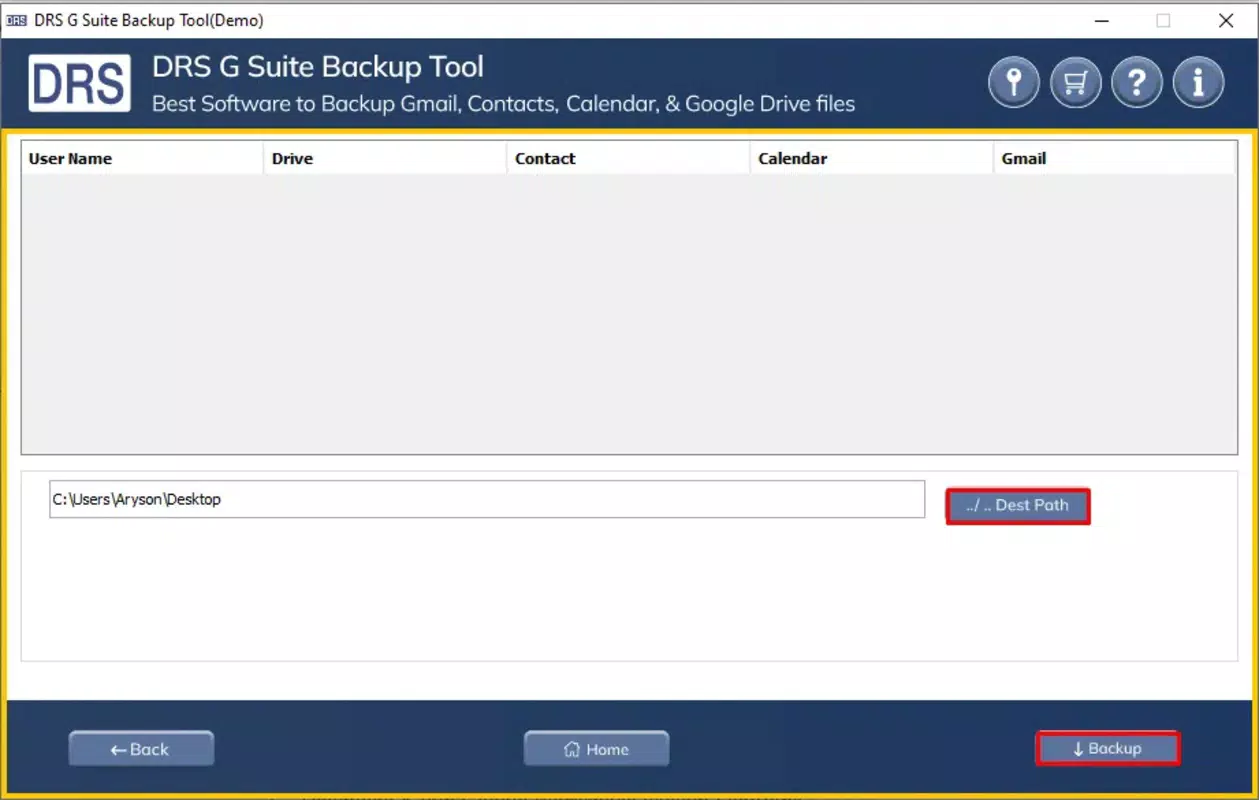Open the info about icon

1198,82
